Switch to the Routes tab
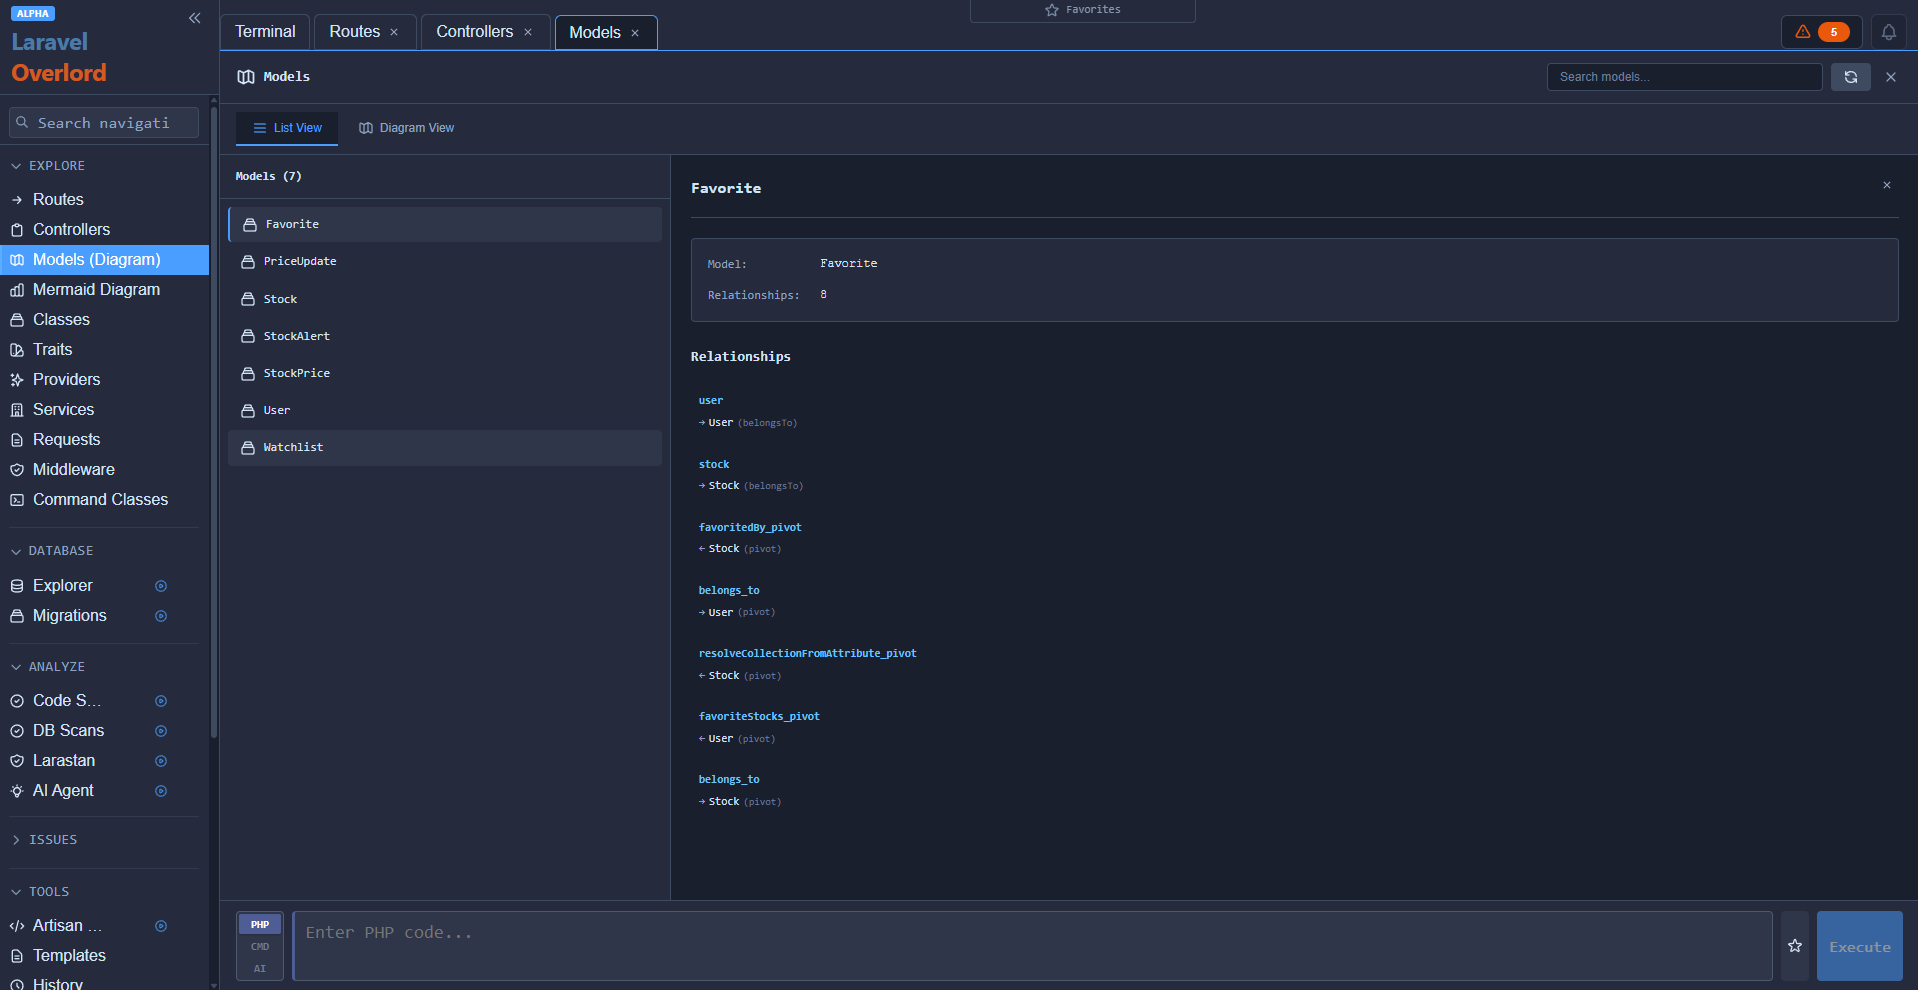The height and width of the screenshot is (990, 1918). click(x=355, y=32)
